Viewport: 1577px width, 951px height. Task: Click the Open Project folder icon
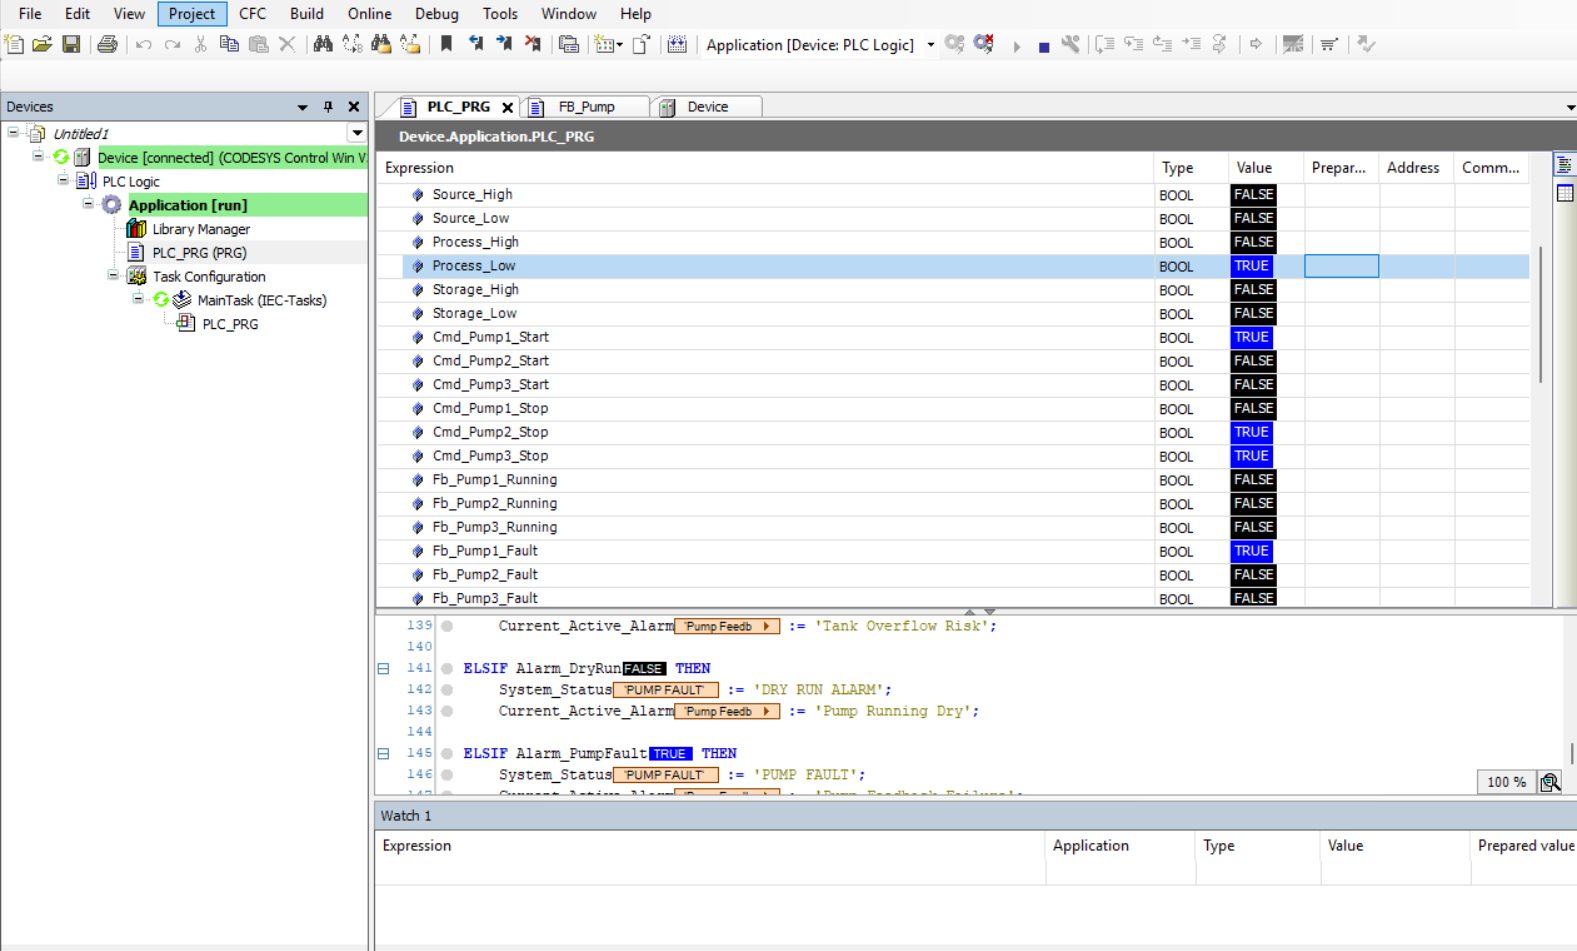coord(42,44)
